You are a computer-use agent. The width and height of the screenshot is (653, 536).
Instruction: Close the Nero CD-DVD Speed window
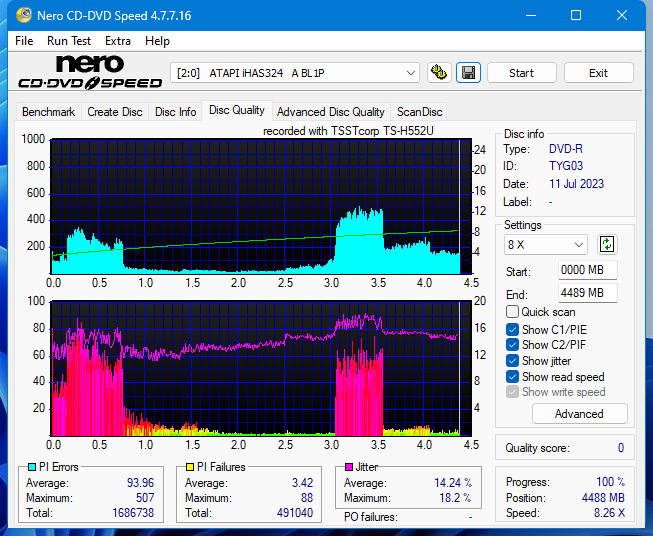(622, 15)
